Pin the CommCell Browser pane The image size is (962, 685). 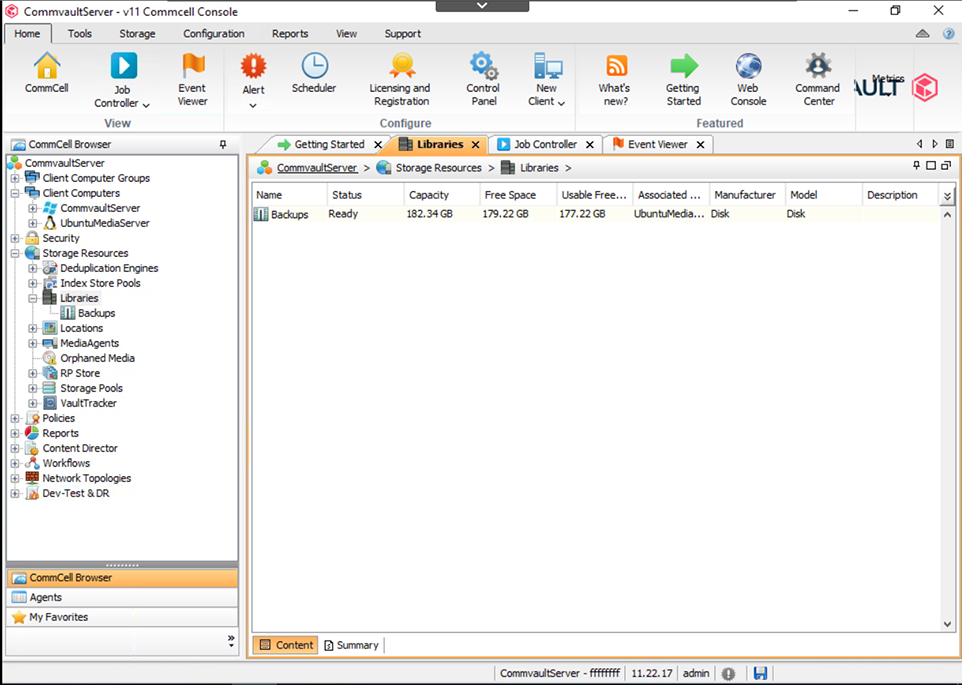click(x=223, y=144)
